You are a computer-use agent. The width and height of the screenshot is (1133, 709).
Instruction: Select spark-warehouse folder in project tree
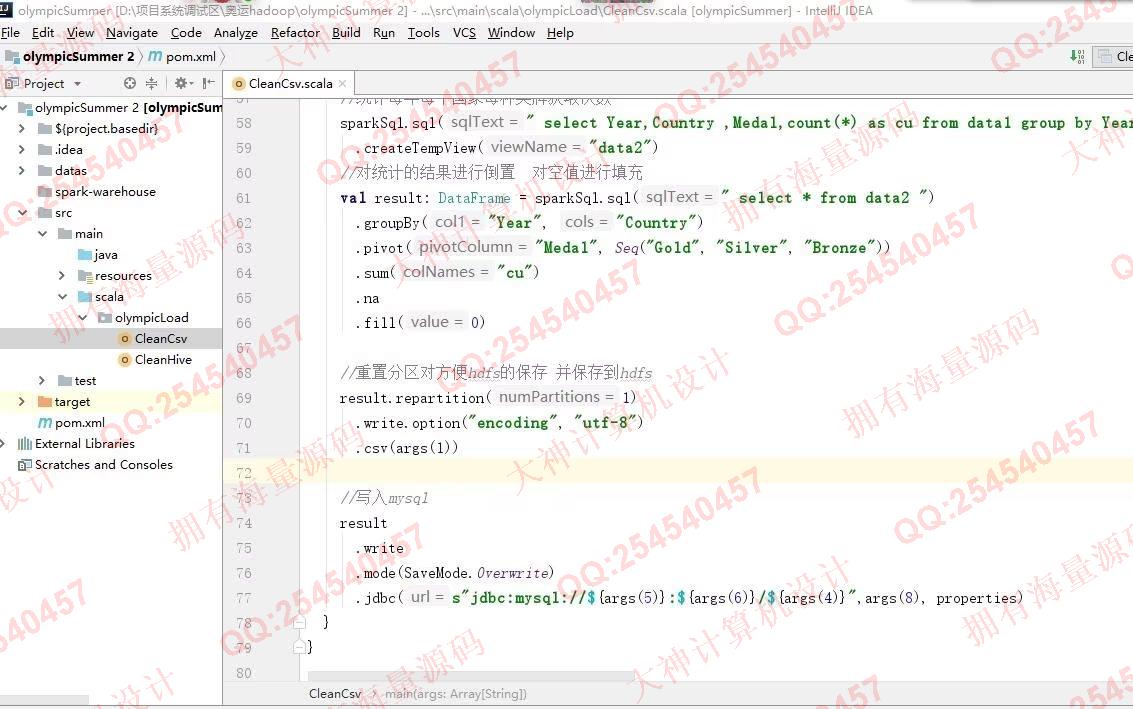click(105, 192)
